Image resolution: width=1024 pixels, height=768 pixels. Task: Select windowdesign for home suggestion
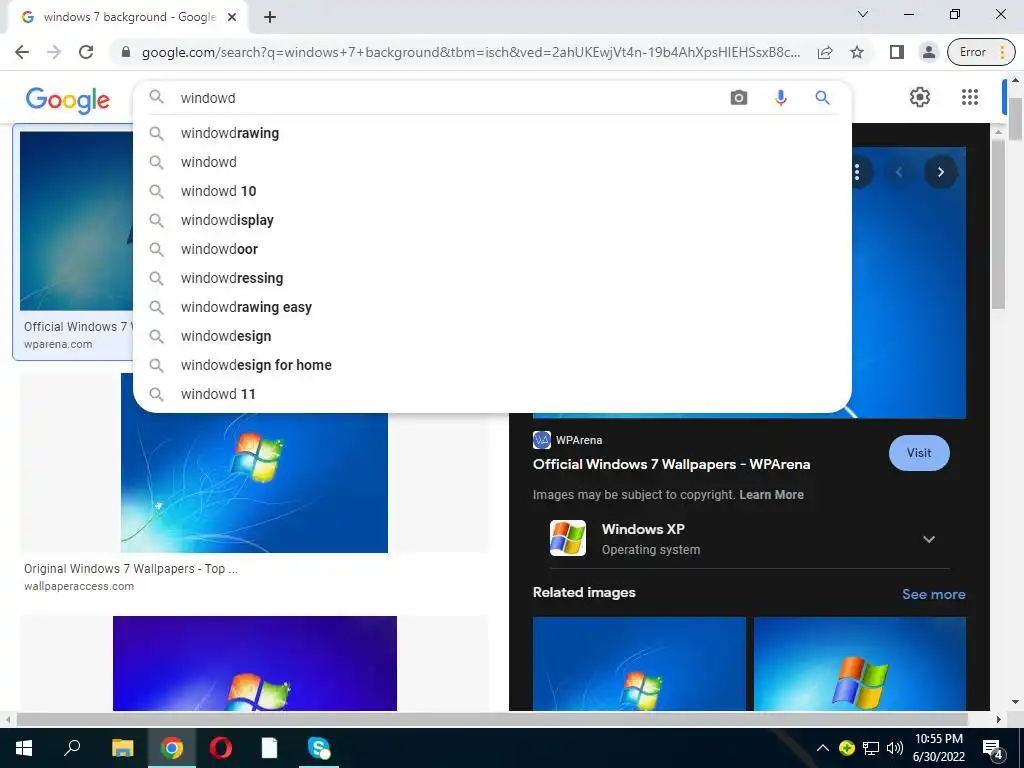[492, 365]
